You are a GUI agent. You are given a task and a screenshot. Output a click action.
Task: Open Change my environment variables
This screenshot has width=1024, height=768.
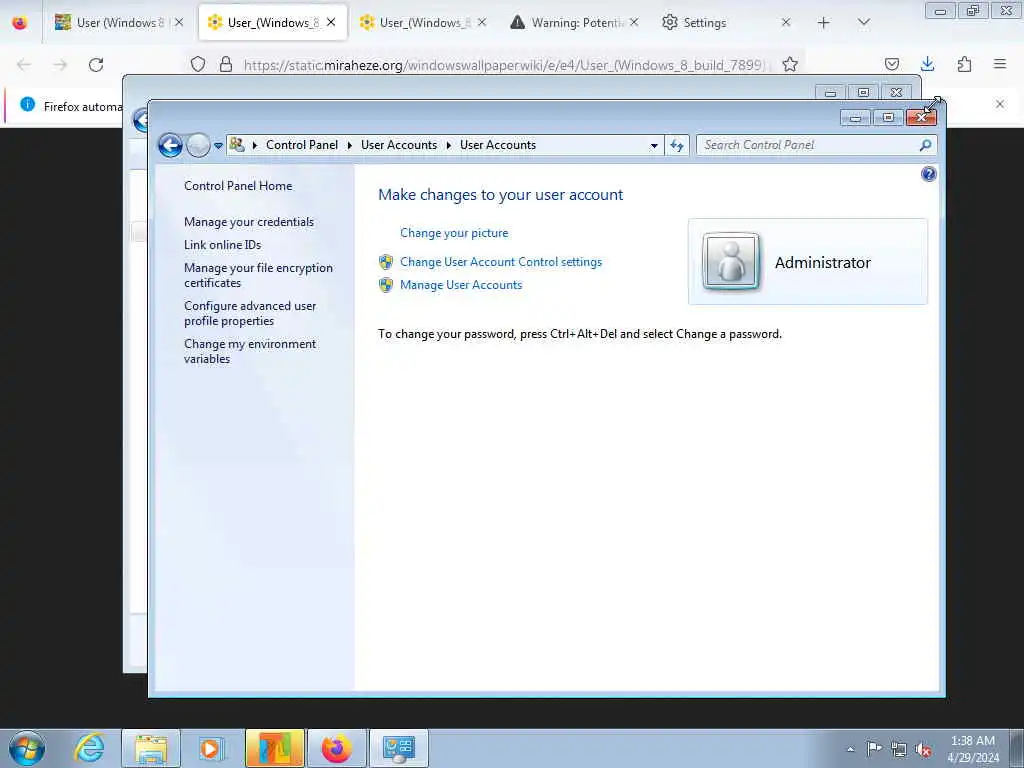point(249,351)
